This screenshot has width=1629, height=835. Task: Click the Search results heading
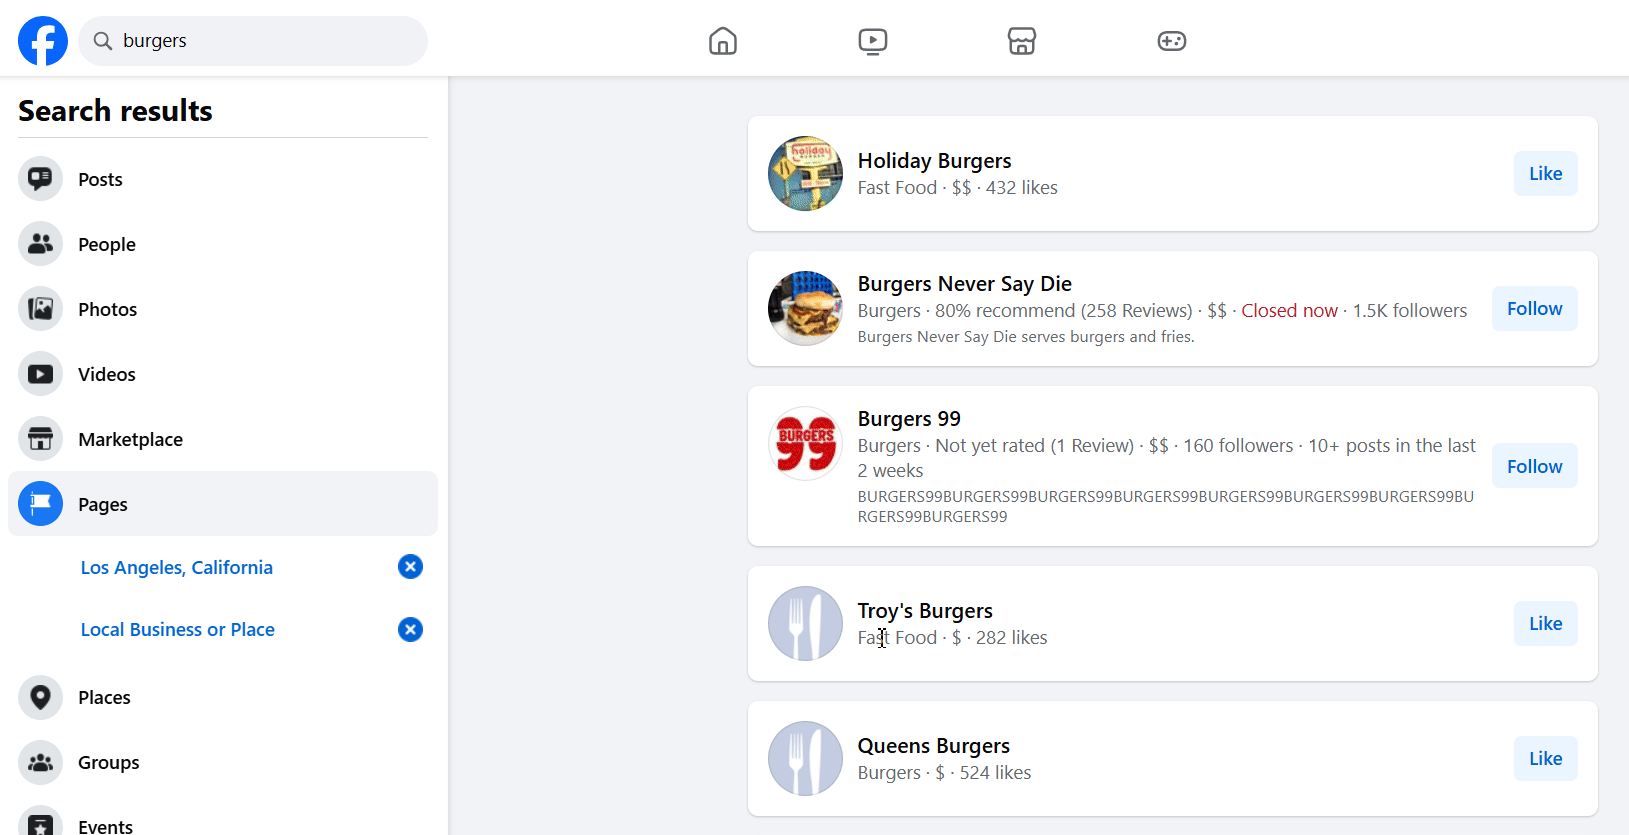(116, 111)
